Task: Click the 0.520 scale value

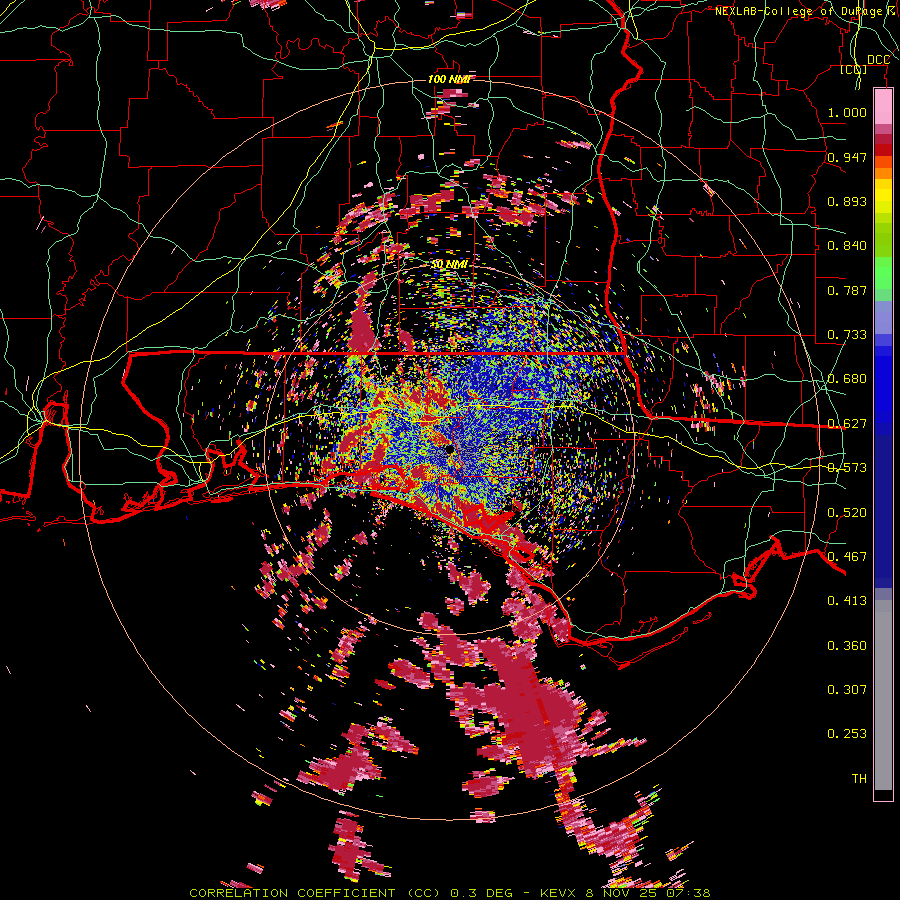Action: coord(847,513)
